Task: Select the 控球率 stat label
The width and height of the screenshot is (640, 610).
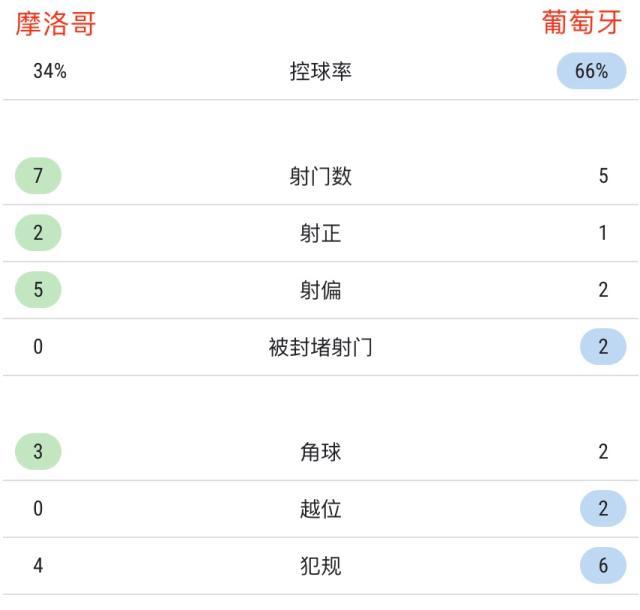Action: point(320,72)
